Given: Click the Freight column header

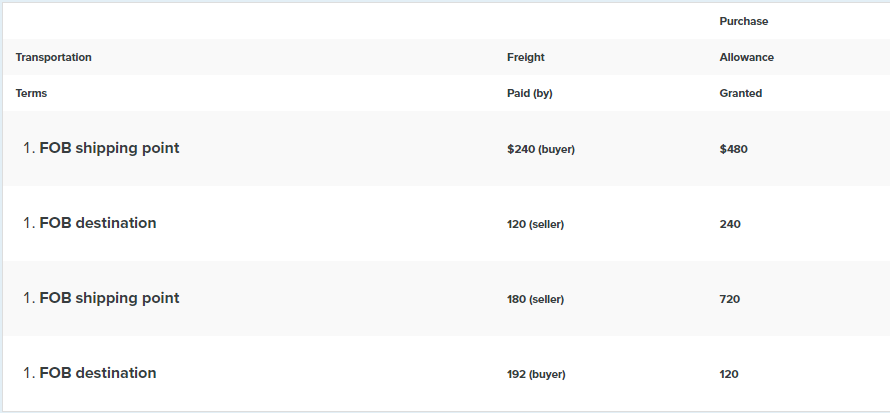Looking at the screenshot, I should (x=525, y=57).
